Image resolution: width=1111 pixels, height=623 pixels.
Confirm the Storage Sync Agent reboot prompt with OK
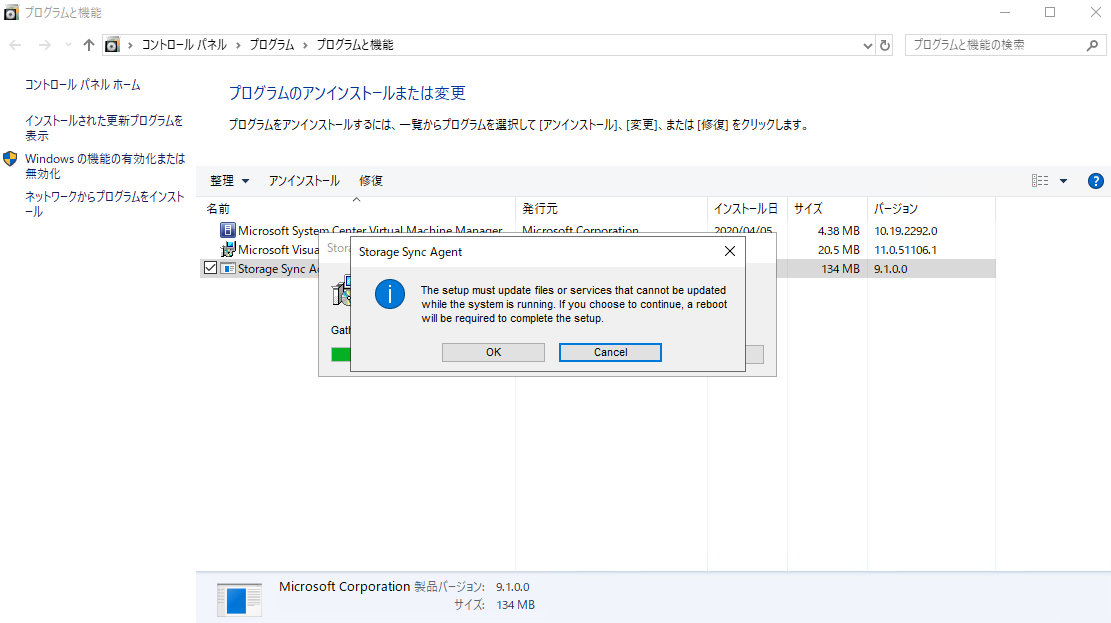[x=493, y=352]
